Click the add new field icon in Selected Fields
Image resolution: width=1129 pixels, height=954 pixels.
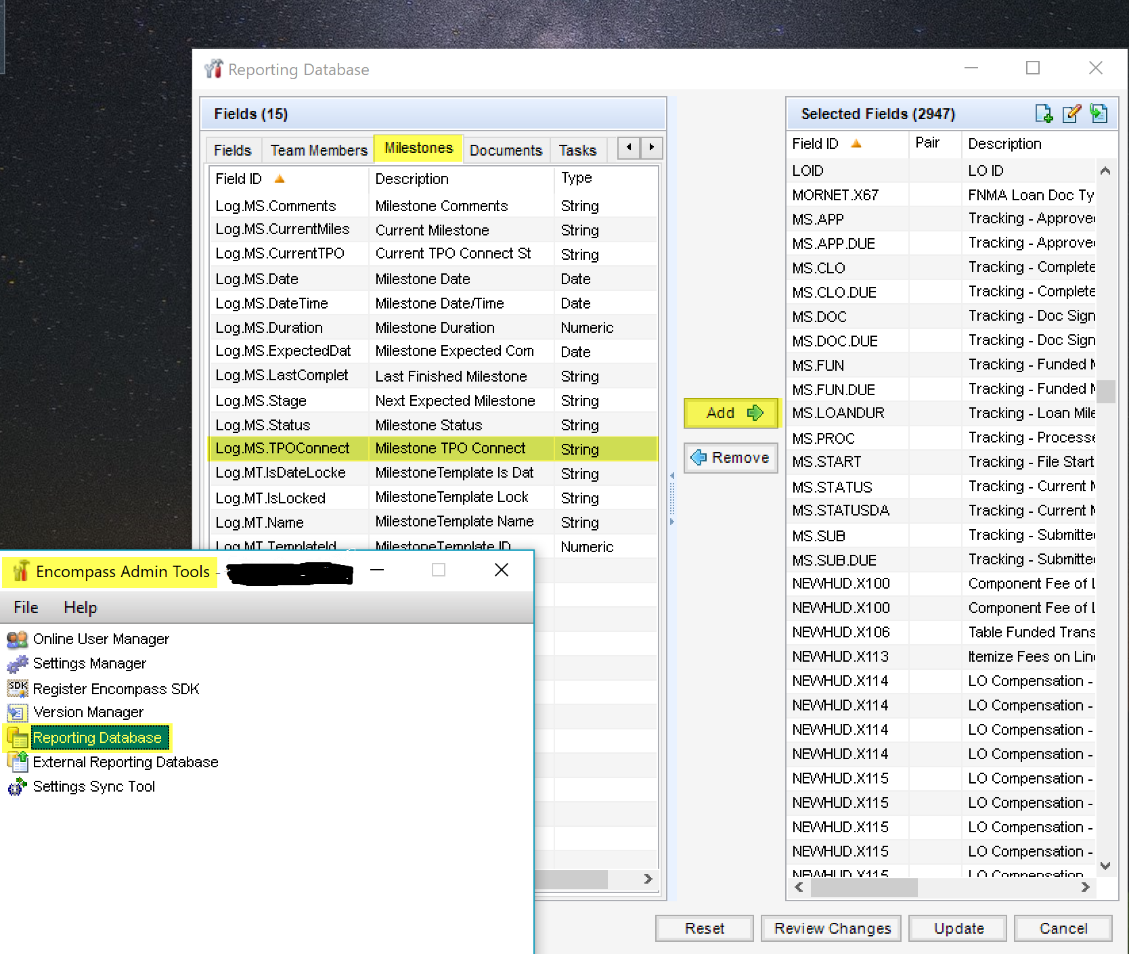(1044, 114)
